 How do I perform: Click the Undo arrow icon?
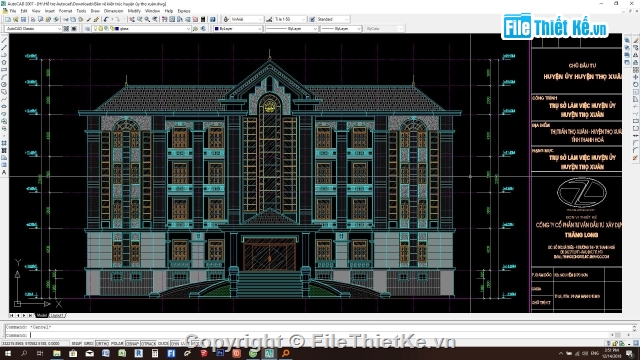click(106, 19)
